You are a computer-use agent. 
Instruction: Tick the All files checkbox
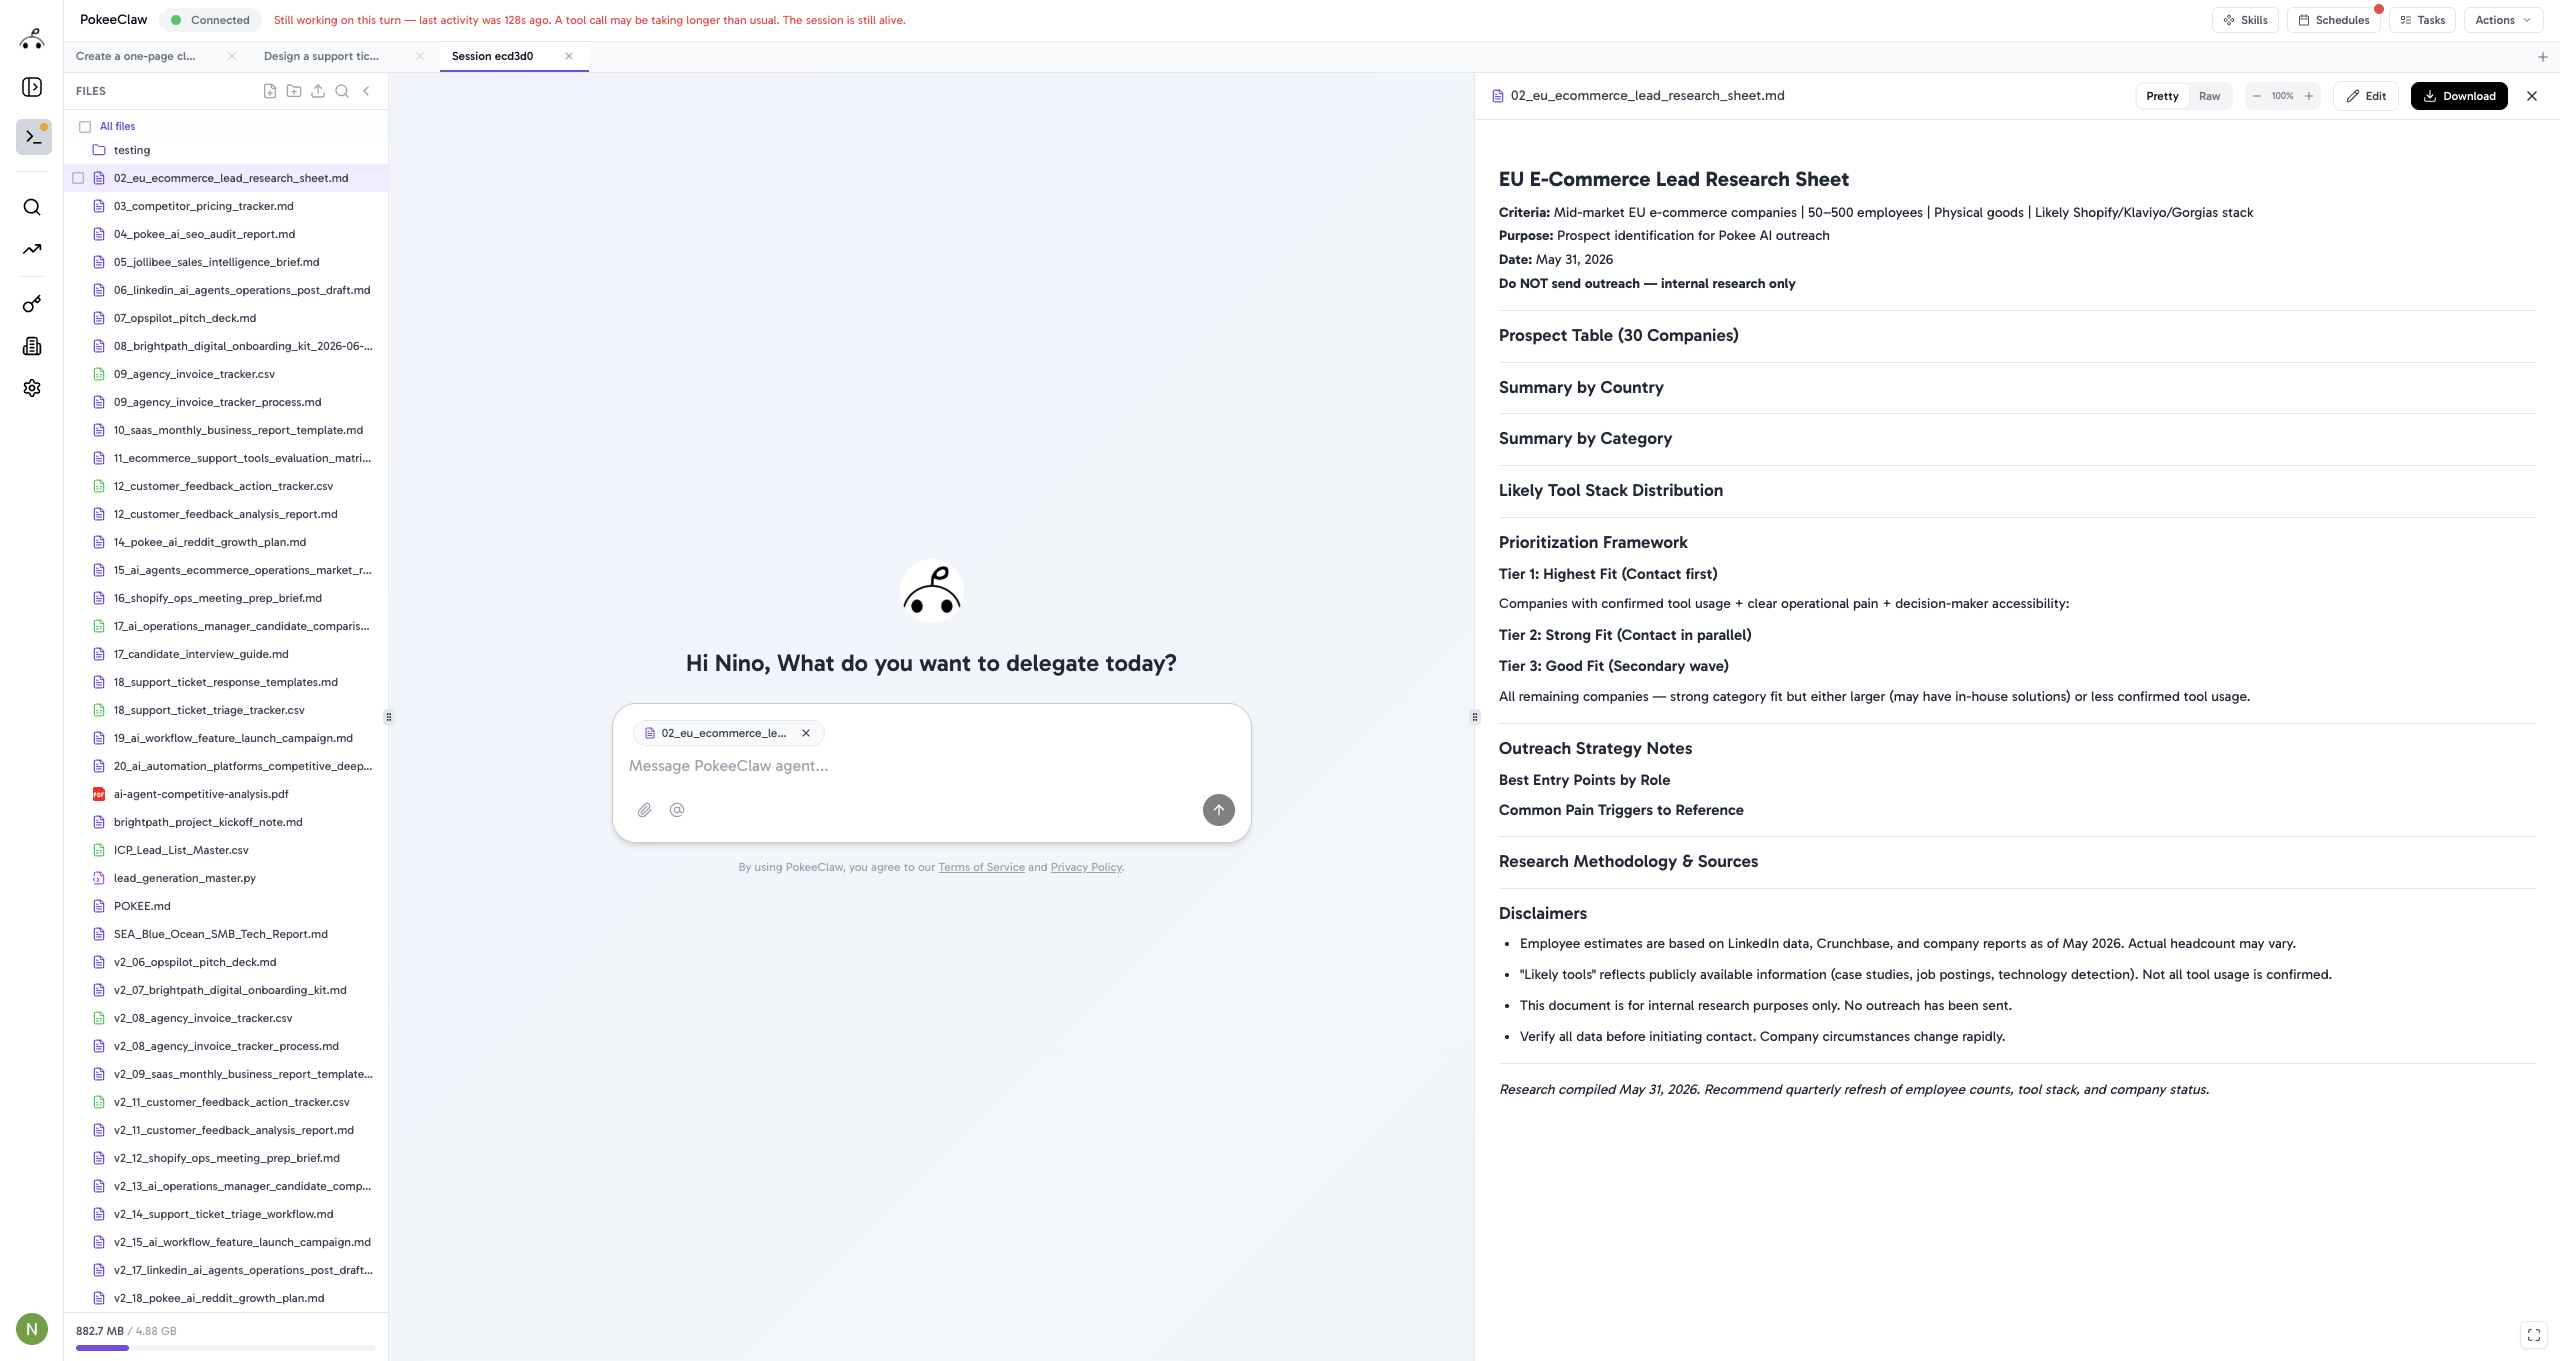pos(85,127)
